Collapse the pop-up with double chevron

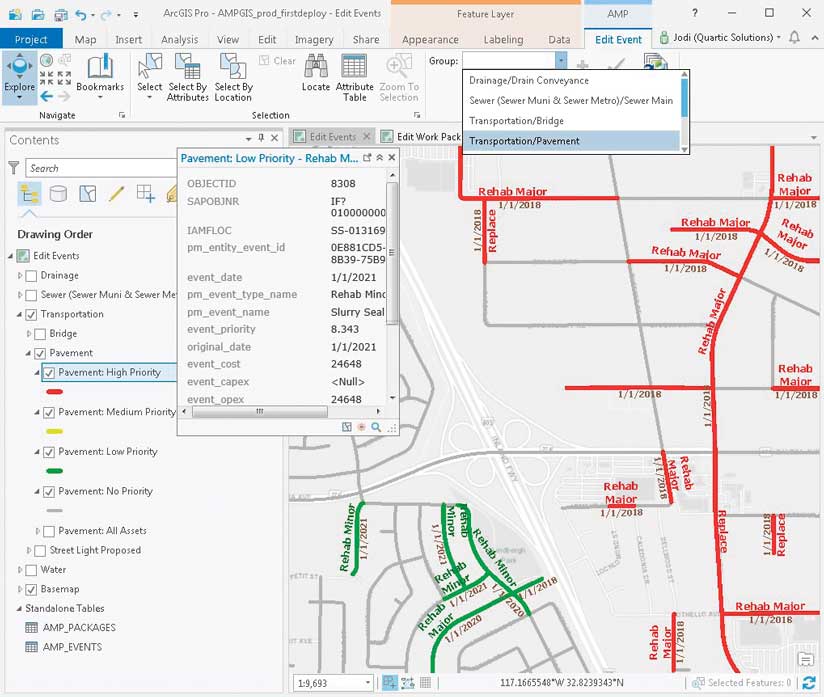[379, 157]
